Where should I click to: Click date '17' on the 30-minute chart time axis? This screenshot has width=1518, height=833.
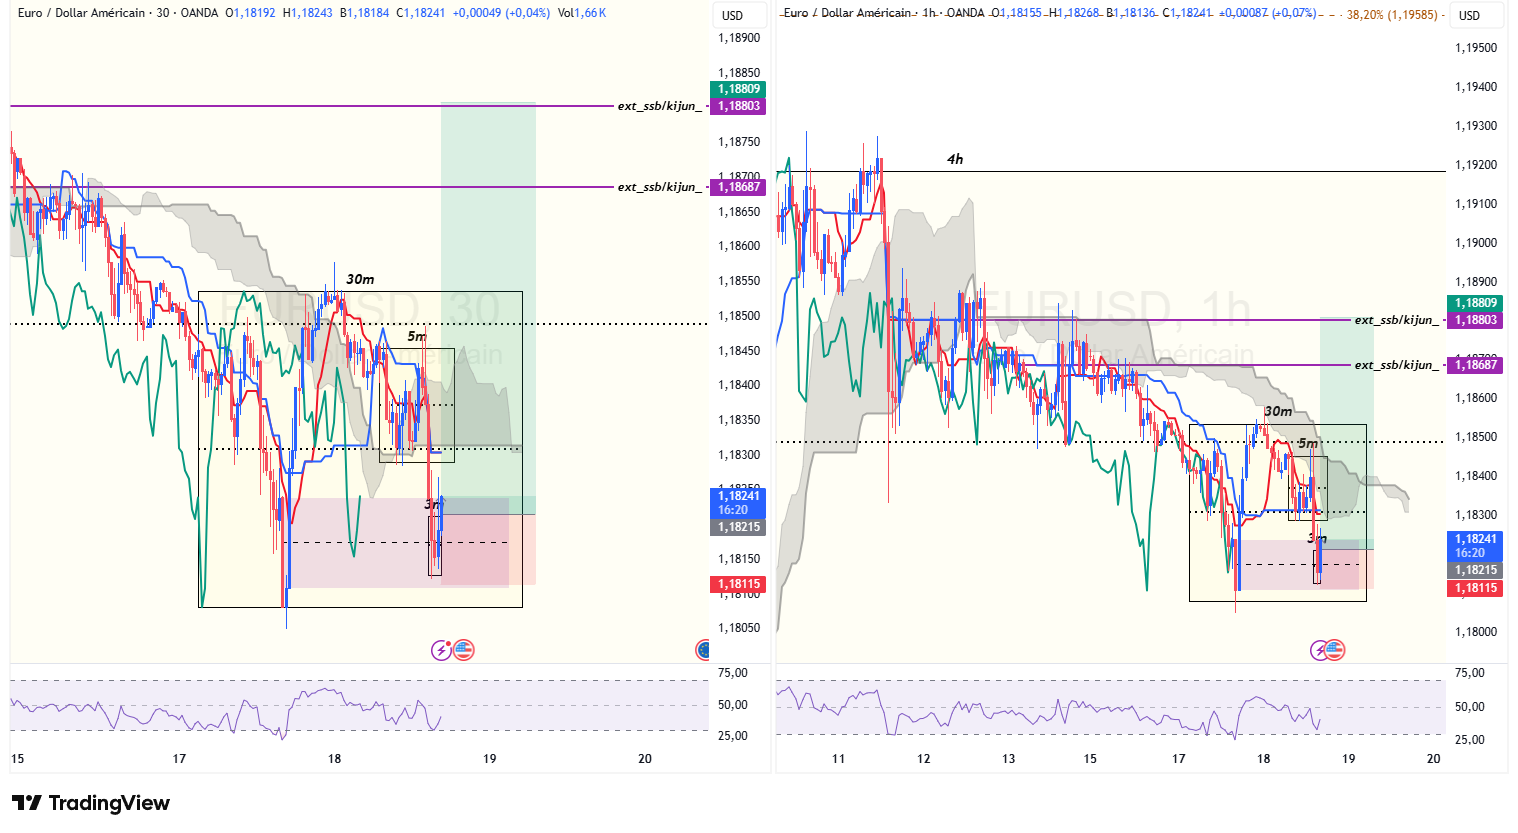point(179,759)
